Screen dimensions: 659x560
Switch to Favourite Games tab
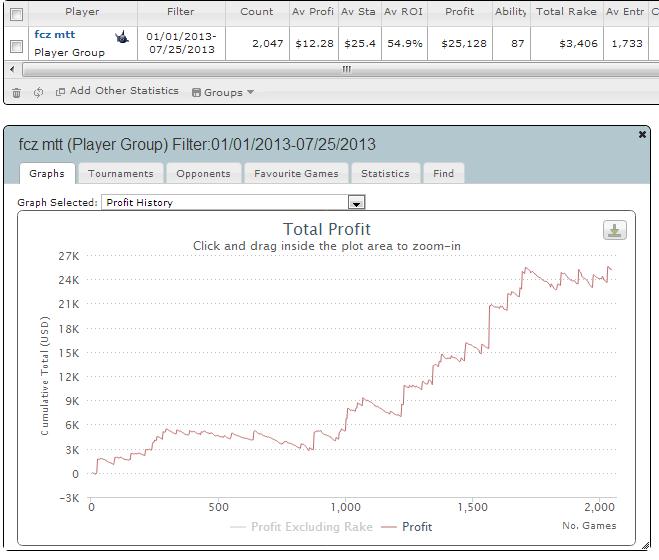click(x=296, y=174)
